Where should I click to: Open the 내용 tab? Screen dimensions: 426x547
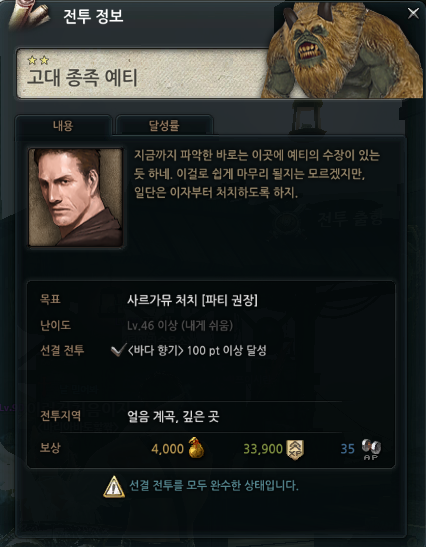63,125
